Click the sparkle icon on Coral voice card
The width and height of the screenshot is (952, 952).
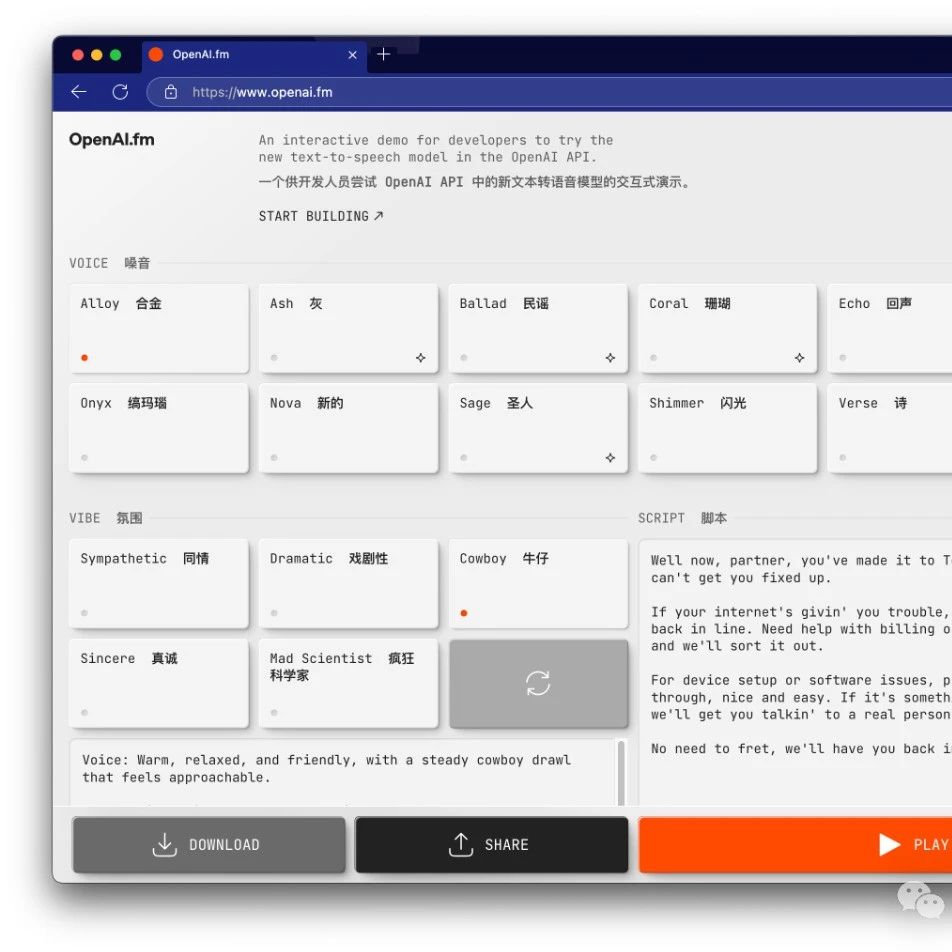click(x=800, y=358)
